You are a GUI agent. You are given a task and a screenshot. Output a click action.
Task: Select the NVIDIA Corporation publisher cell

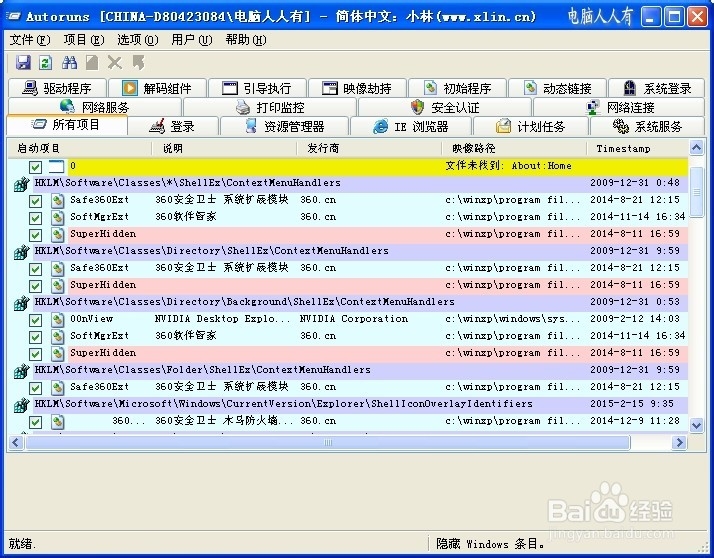pyautogui.click(x=354, y=319)
